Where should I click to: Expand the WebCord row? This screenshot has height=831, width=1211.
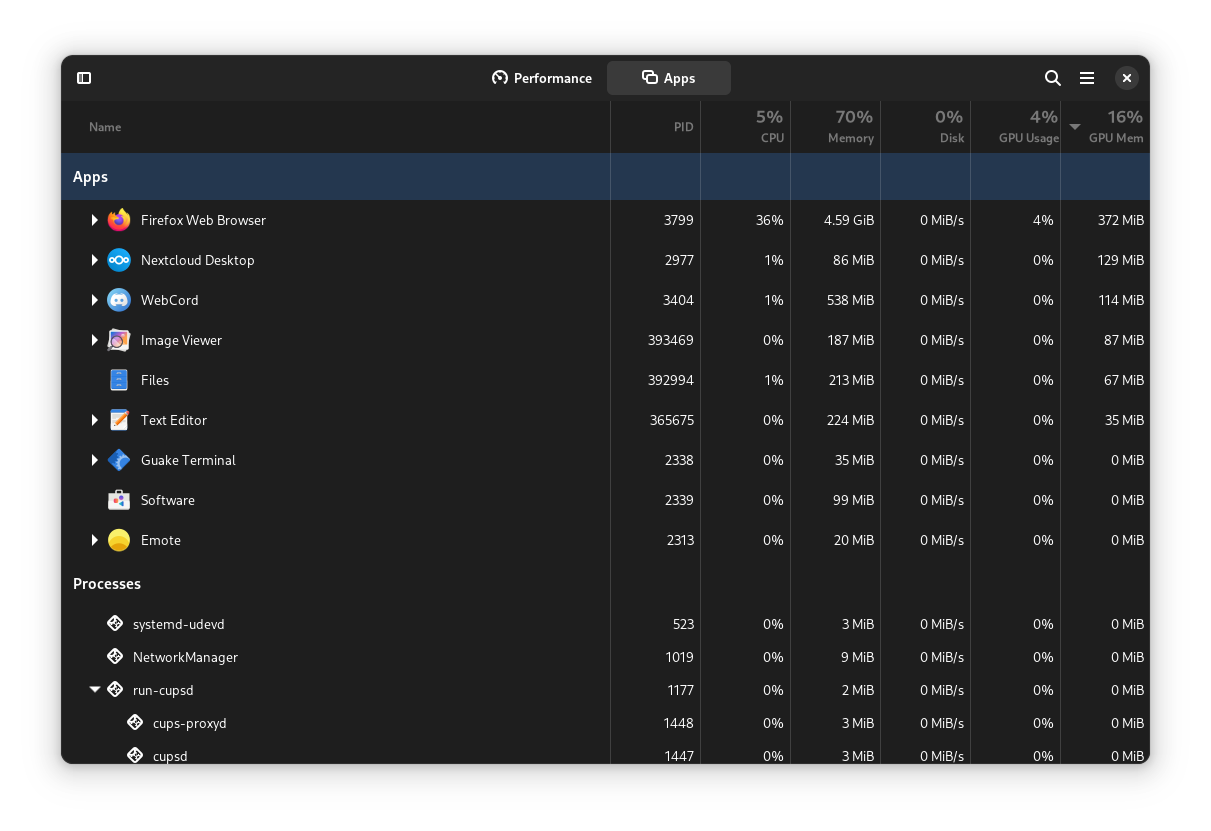tap(95, 300)
